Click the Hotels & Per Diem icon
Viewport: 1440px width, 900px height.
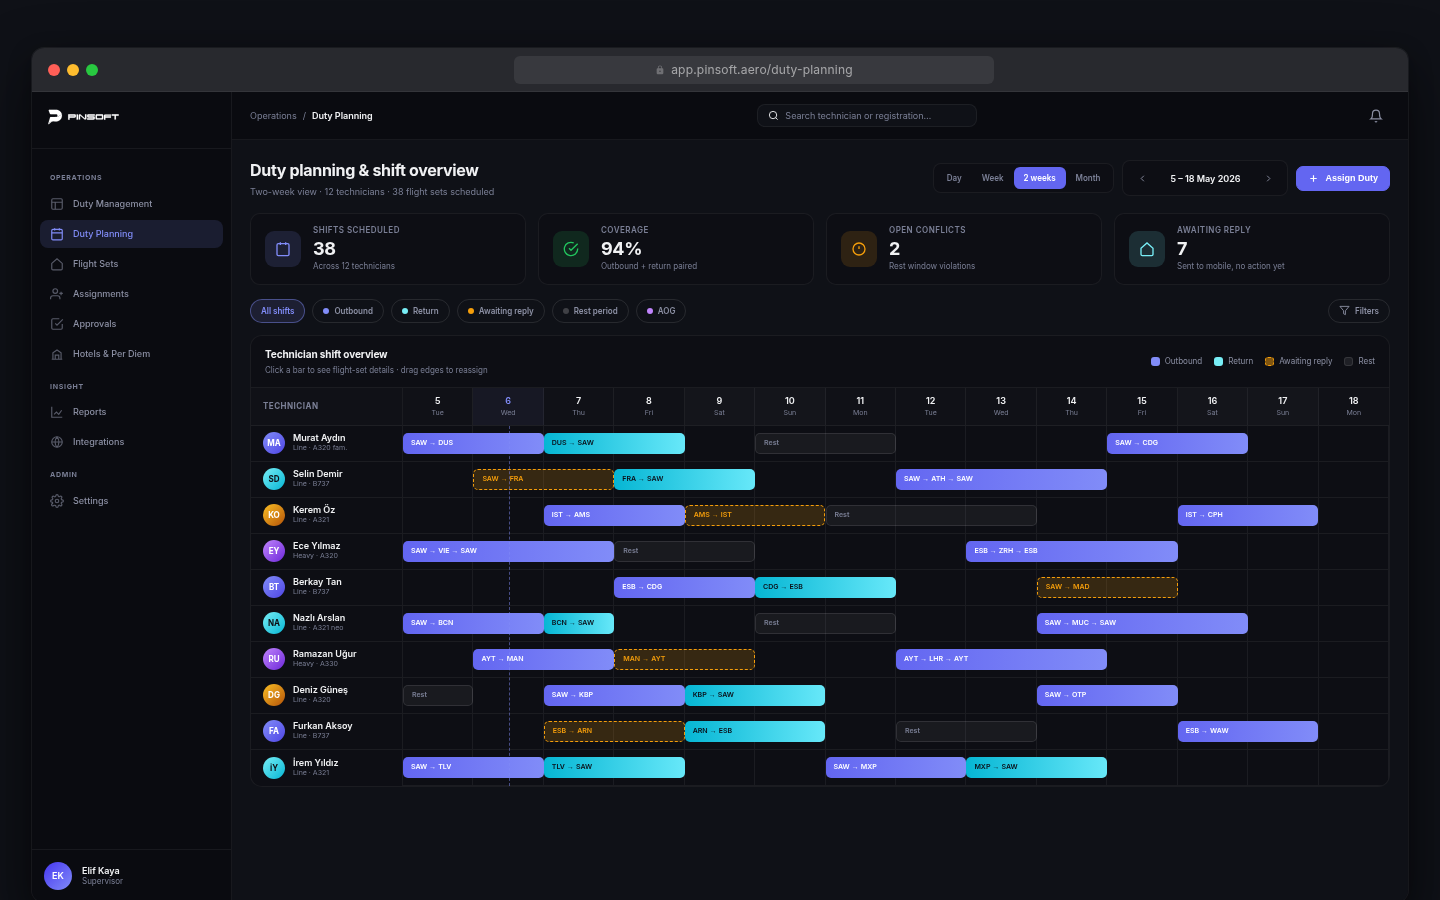click(57, 354)
